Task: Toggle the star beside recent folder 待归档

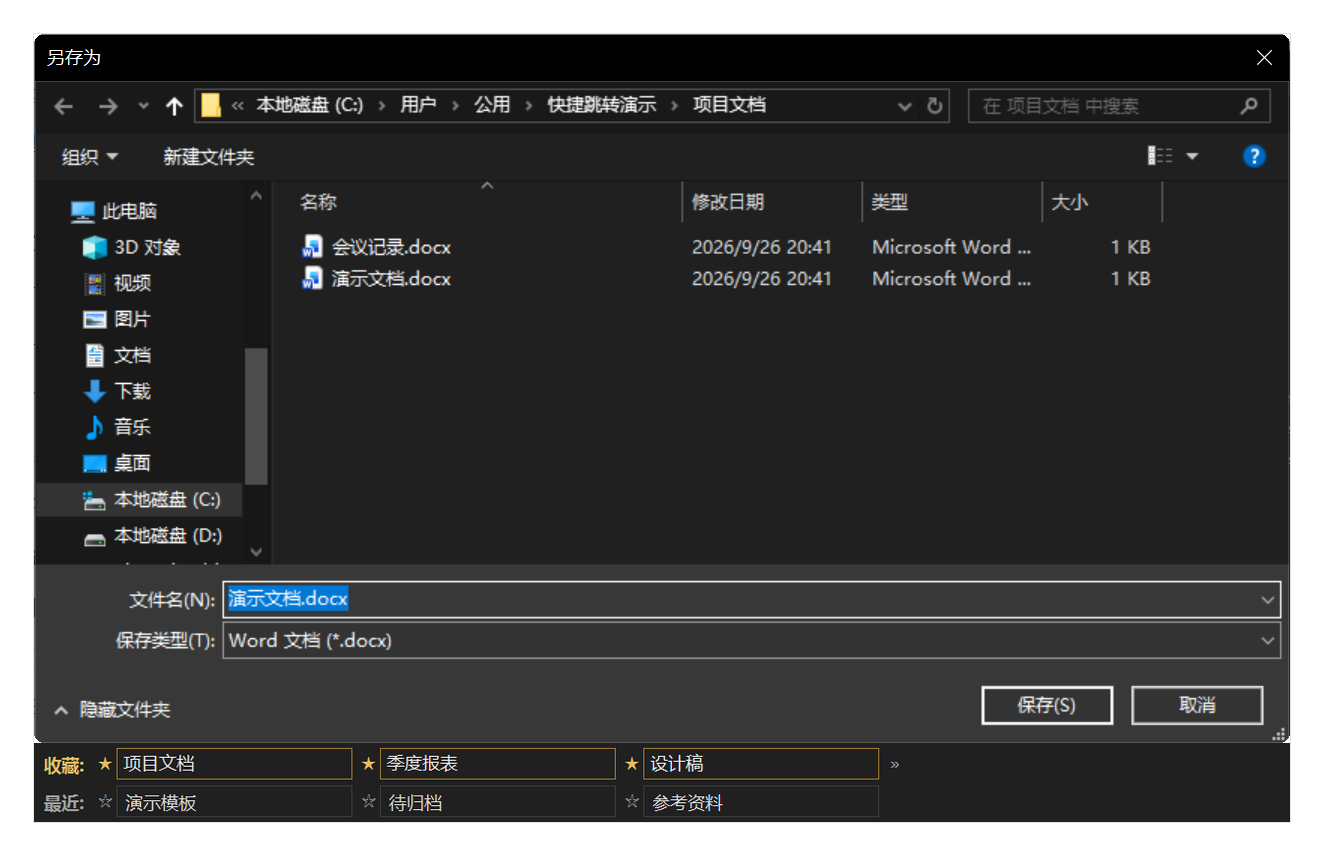Action: point(368,802)
